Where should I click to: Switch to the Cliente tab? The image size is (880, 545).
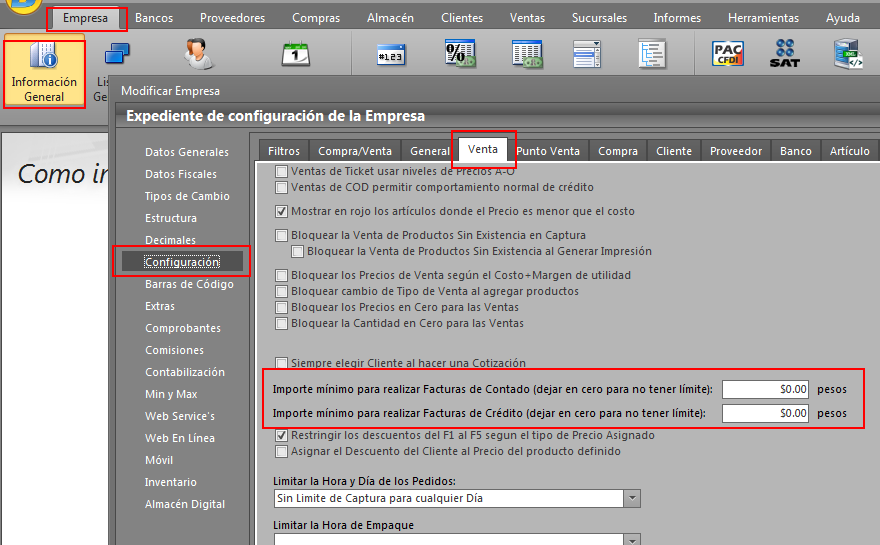coord(674,151)
